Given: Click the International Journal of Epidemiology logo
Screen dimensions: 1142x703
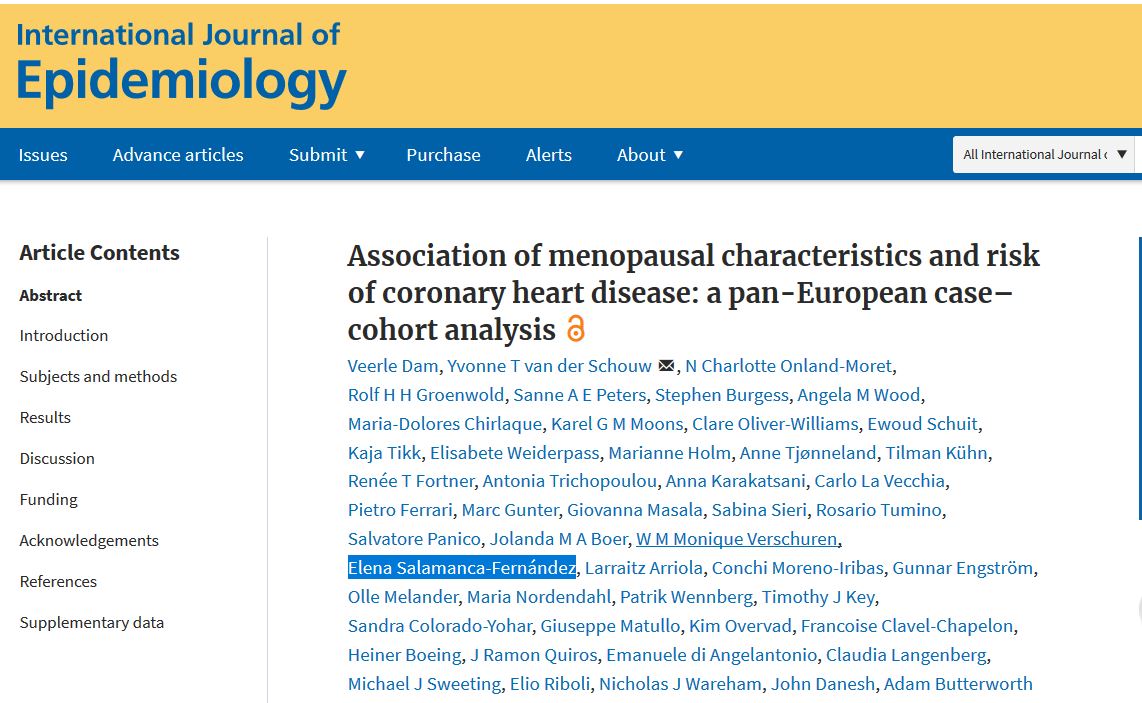Looking at the screenshot, I should [x=181, y=65].
